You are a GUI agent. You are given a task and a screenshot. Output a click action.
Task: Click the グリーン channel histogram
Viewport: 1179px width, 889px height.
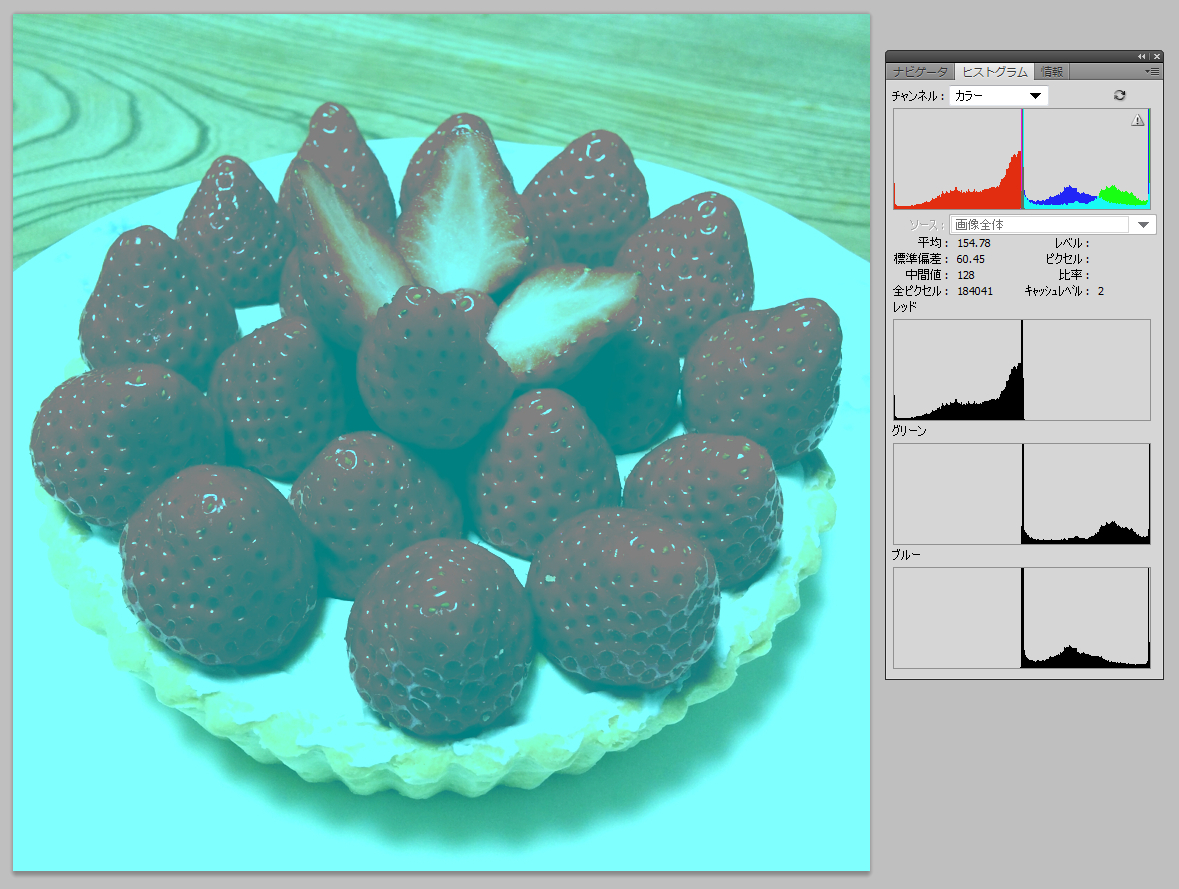click(1022, 494)
